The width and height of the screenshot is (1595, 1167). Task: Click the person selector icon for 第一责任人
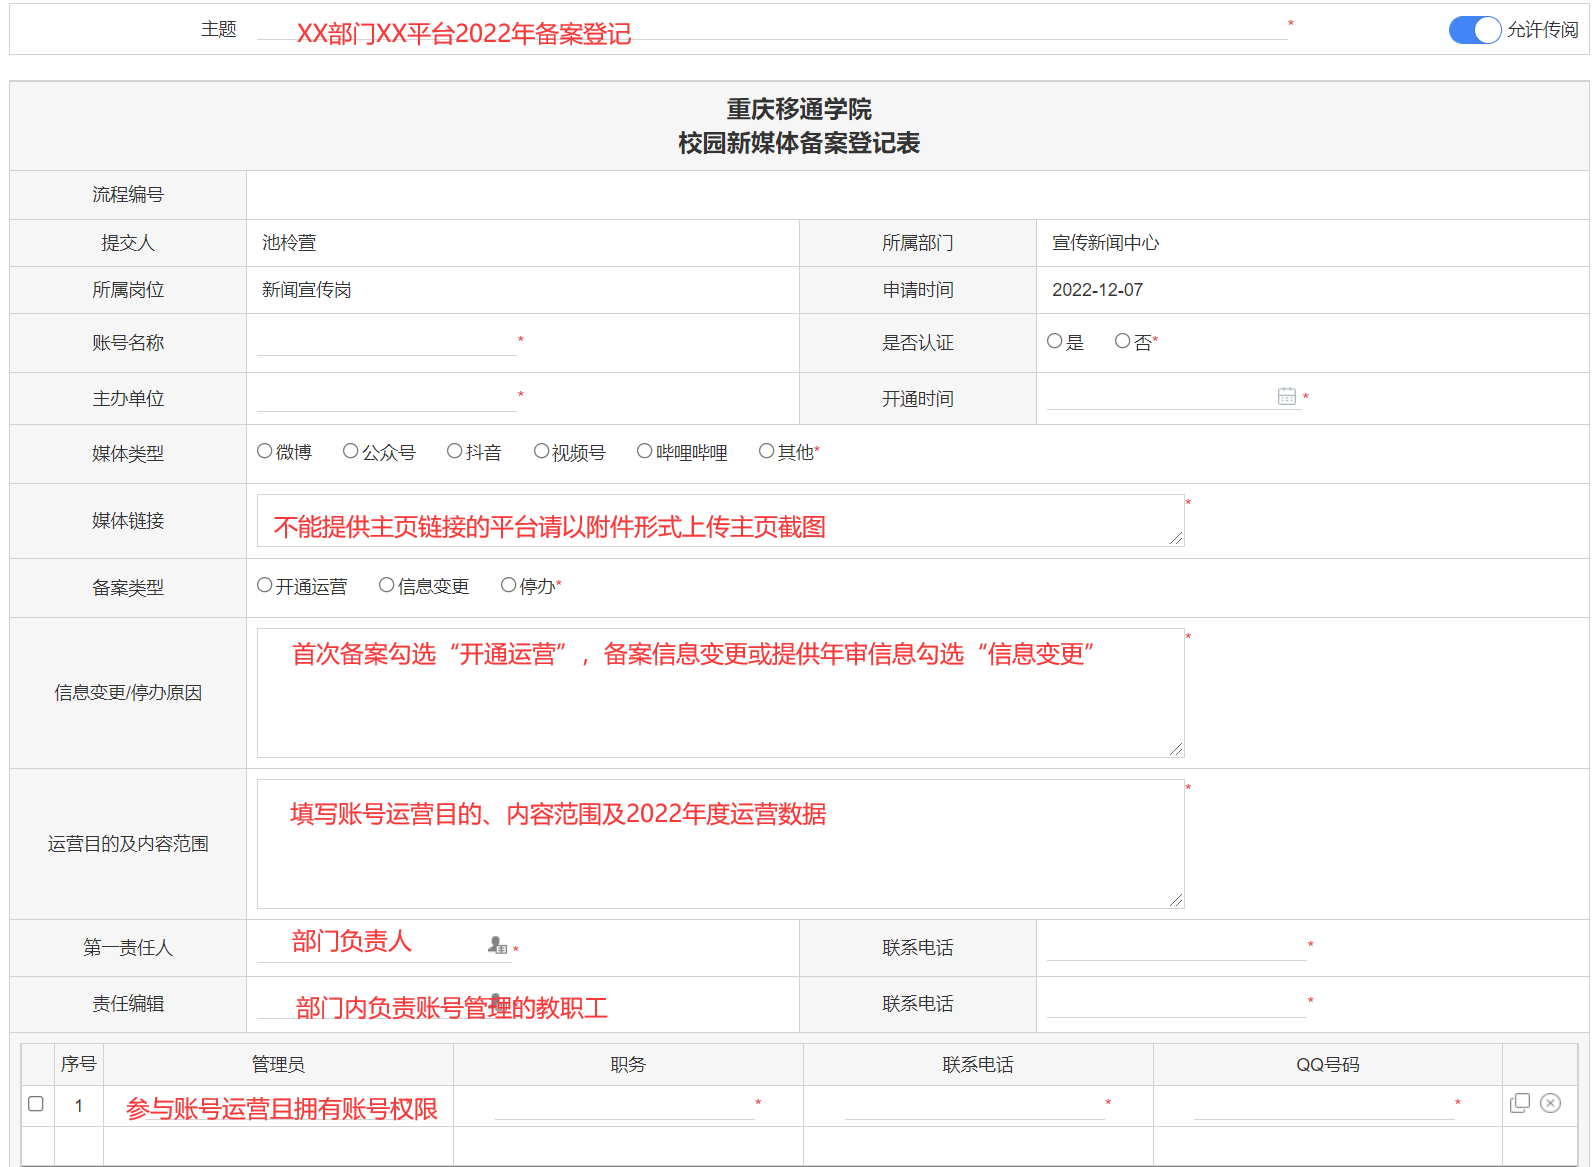497,945
